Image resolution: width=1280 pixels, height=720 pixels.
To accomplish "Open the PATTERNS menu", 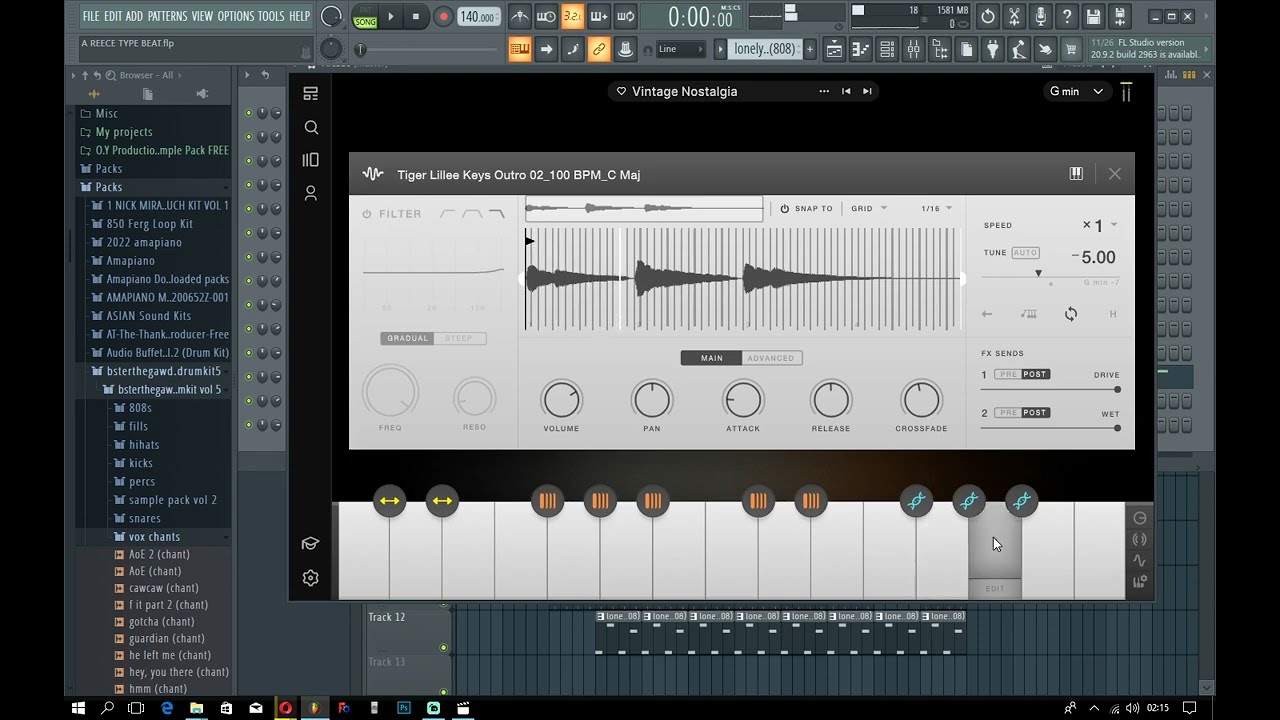I will [167, 16].
